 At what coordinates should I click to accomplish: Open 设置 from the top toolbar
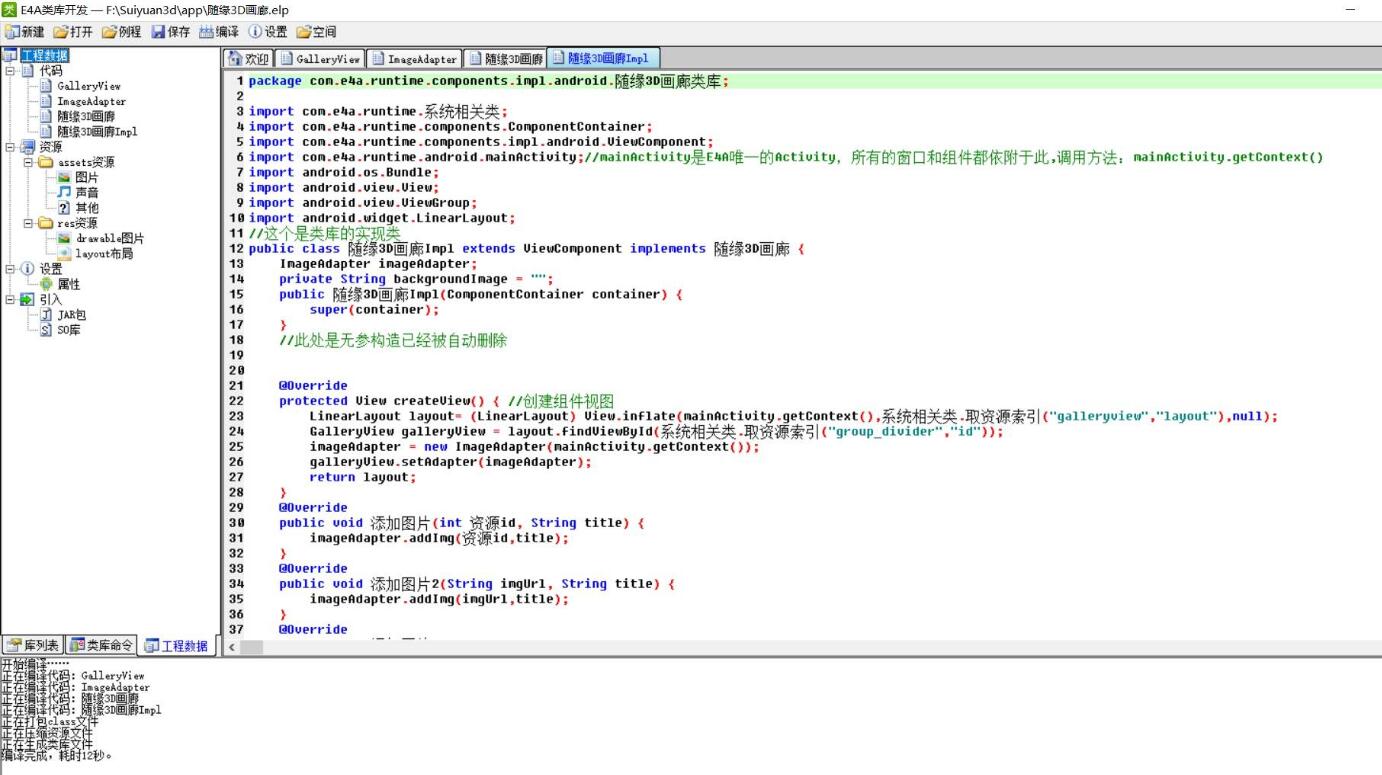click(267, 32)
